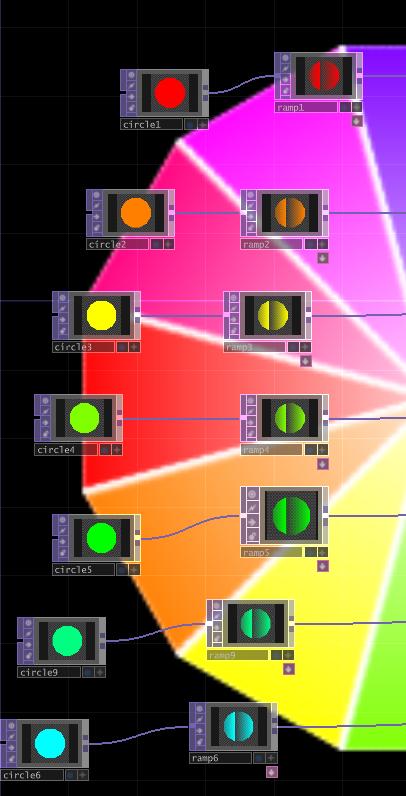
Task: Expand docked operators arrow below ramp5
Action: pos(323,566)
